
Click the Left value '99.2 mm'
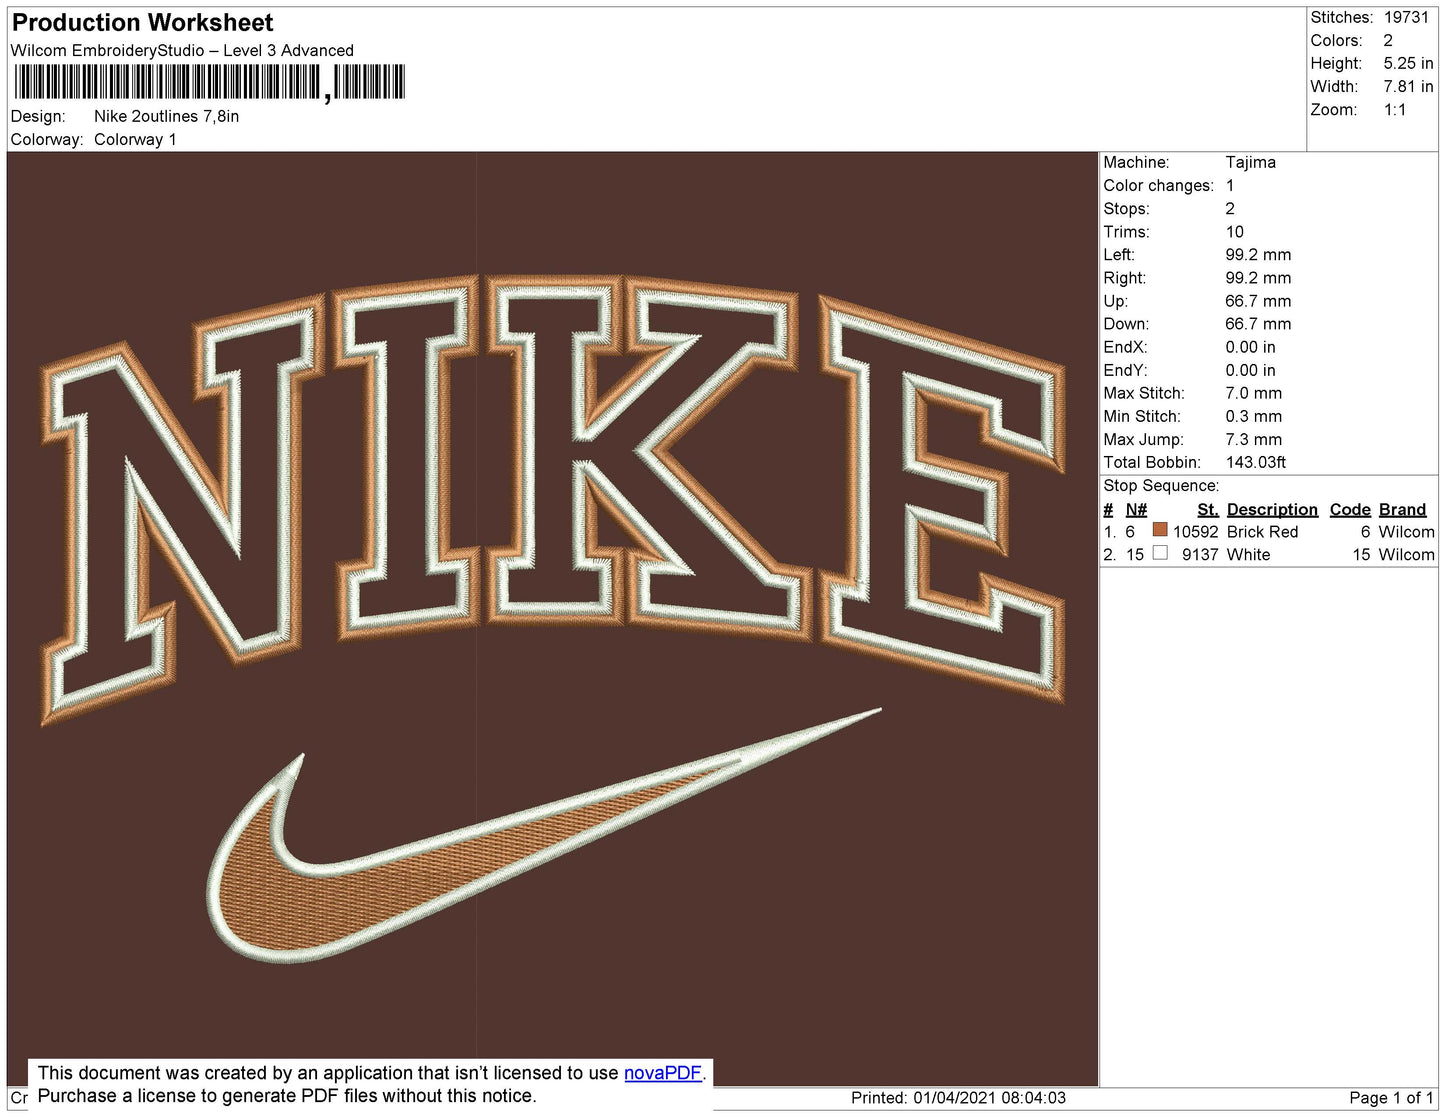1258,254
